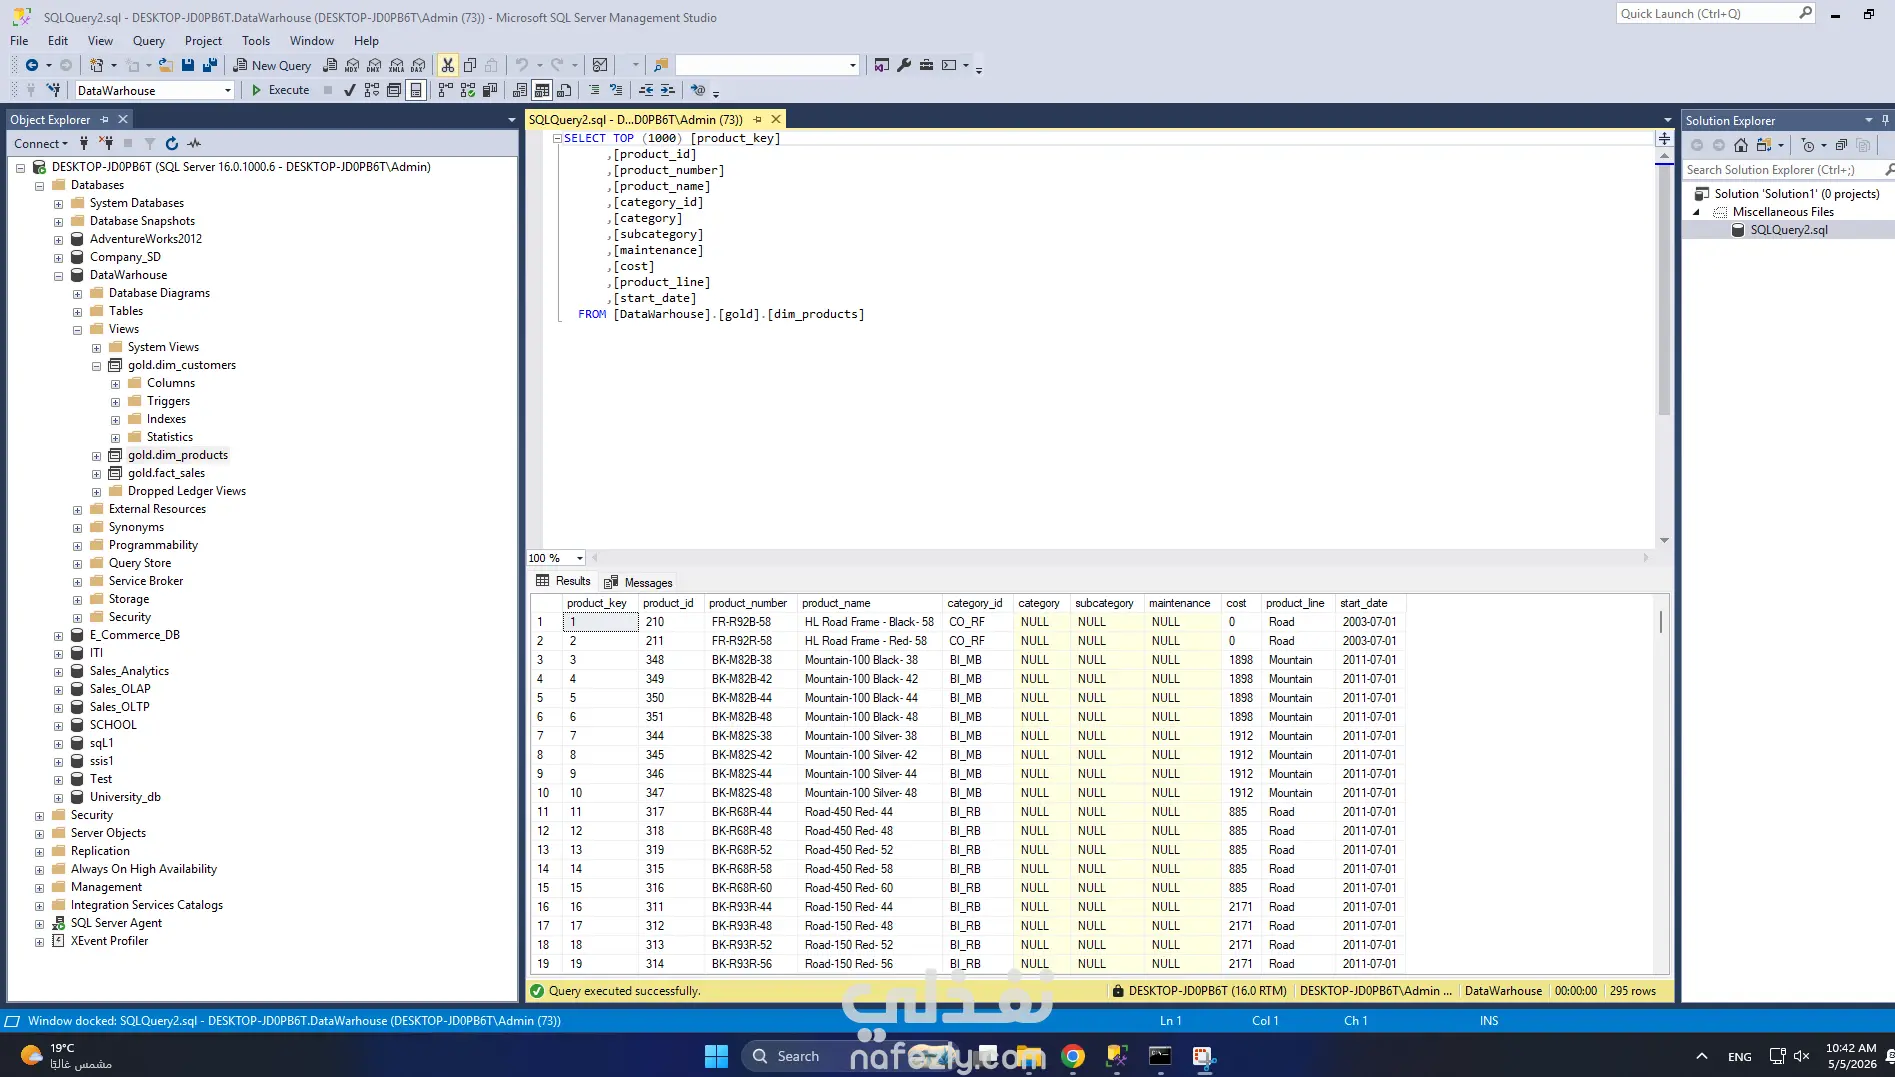Open a new DMX query
The width and height of the screenshot is (1895, 1077).
click(x=374, y=65)
